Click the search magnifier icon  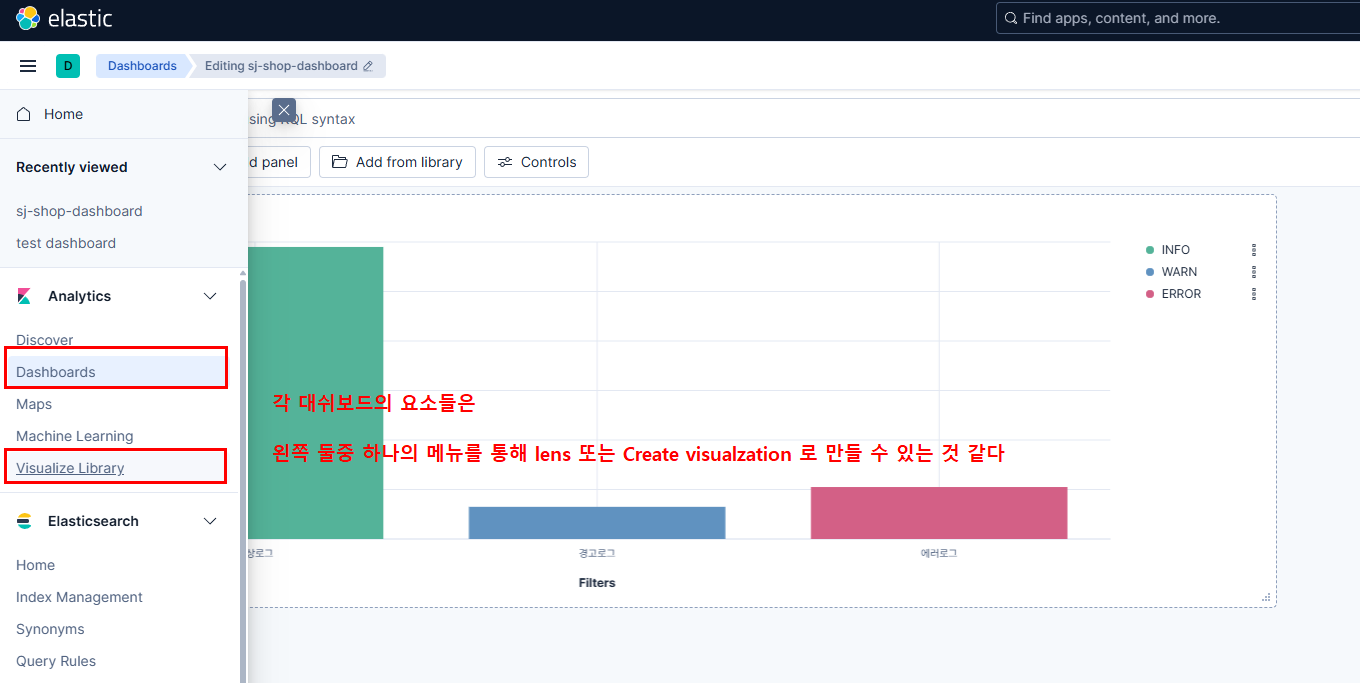point(1011,18)
